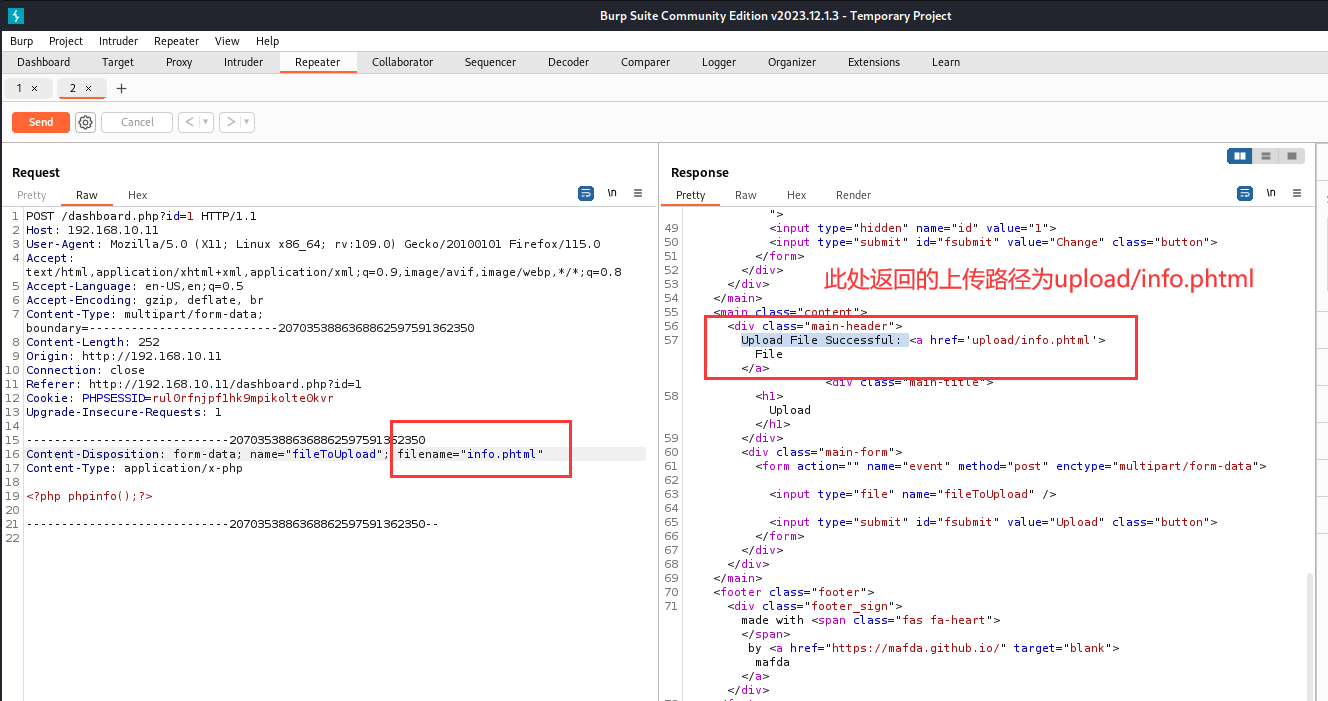Toggle show non-printable \n in Response panel
The height and width of the screenshot is (701, 1328).
pos(1271,194)
